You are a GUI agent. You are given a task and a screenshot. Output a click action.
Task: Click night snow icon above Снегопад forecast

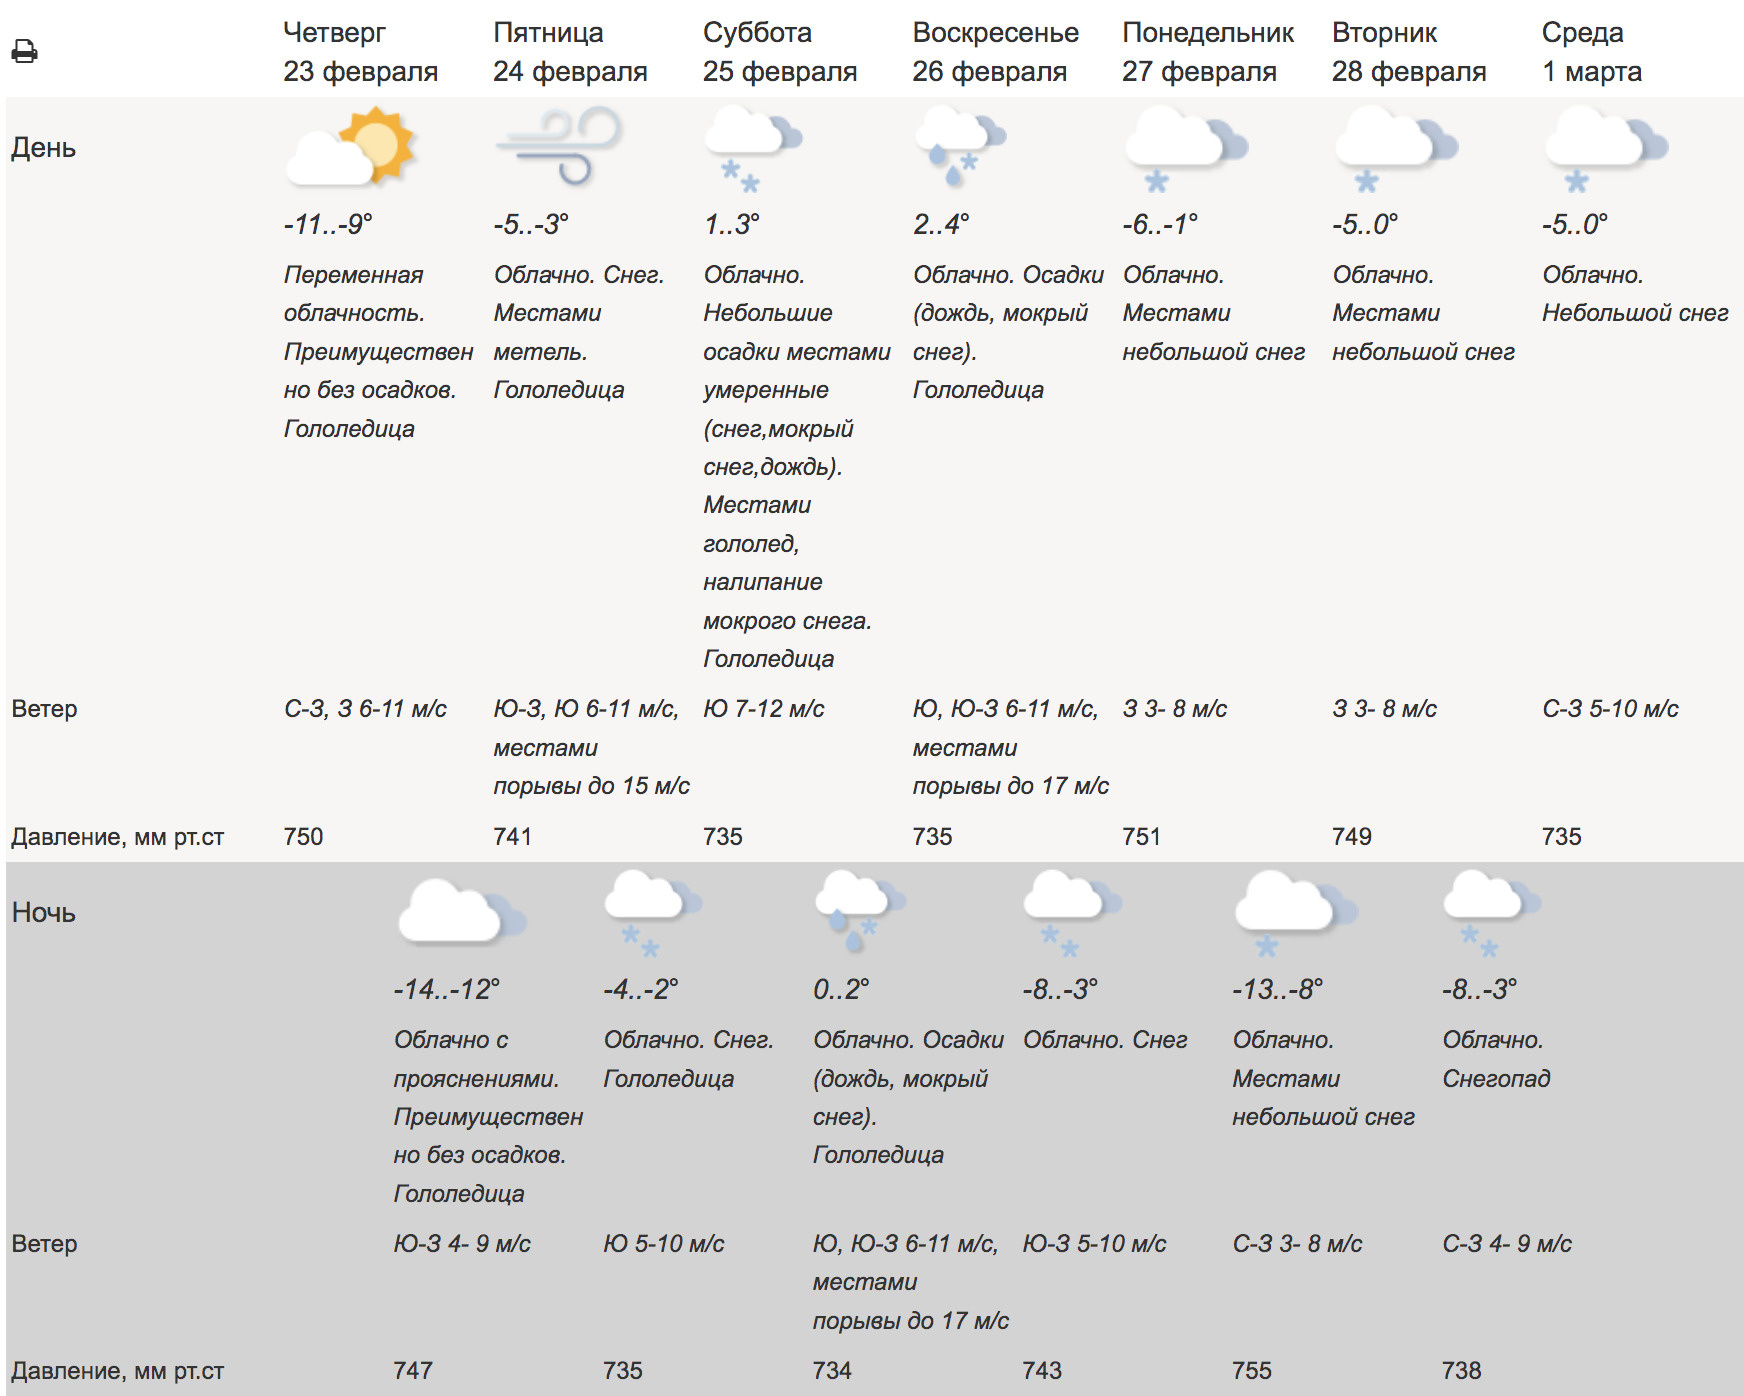point(1492,913)
